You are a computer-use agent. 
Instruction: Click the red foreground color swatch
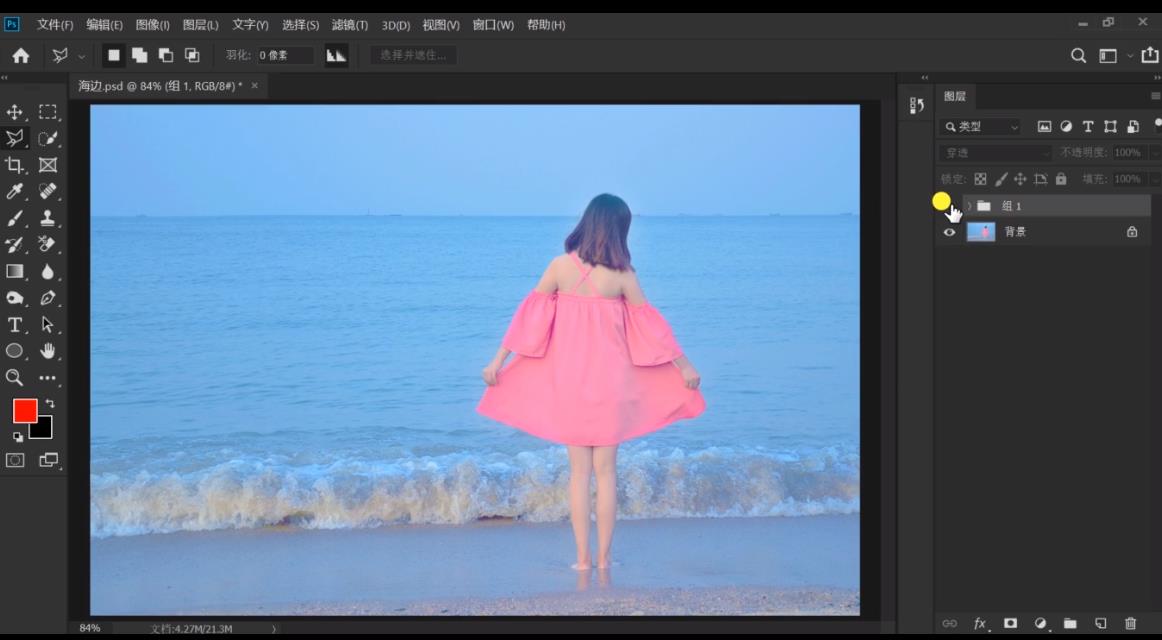pyautogui.click(x=24, y=410)
